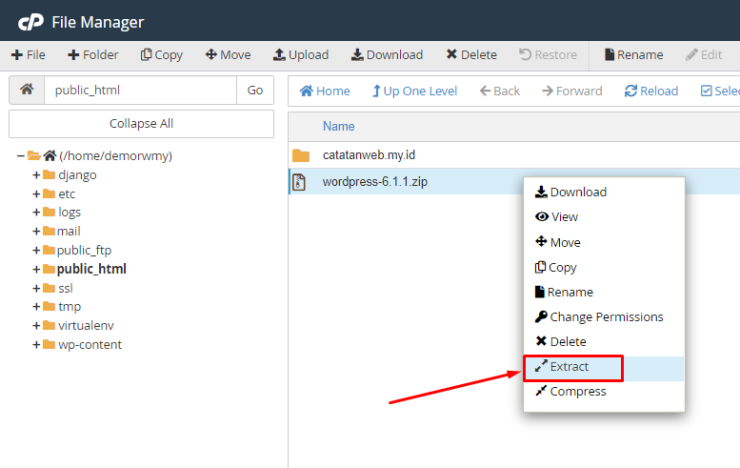Select virtualenv in the folder tree
Image resolution: width=740 pixels, height=468 pixels.
tap(86, 326)
